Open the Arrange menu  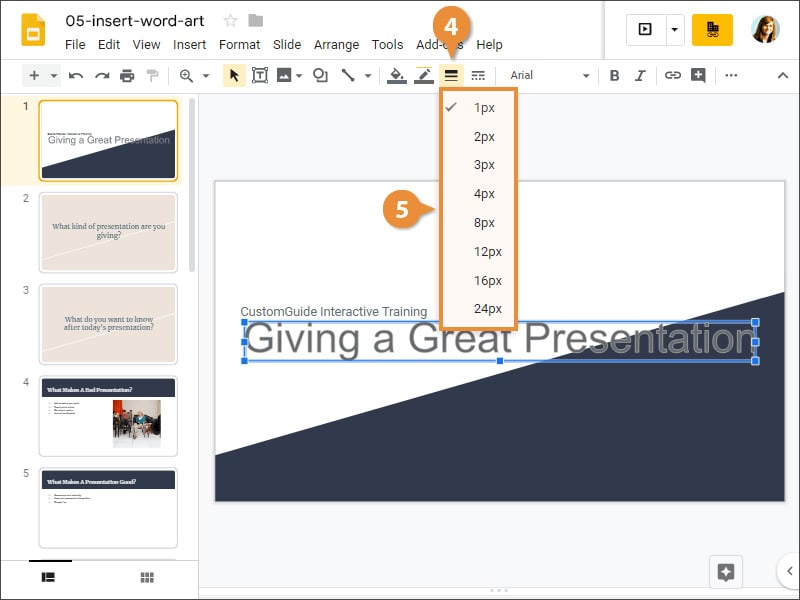336,45
